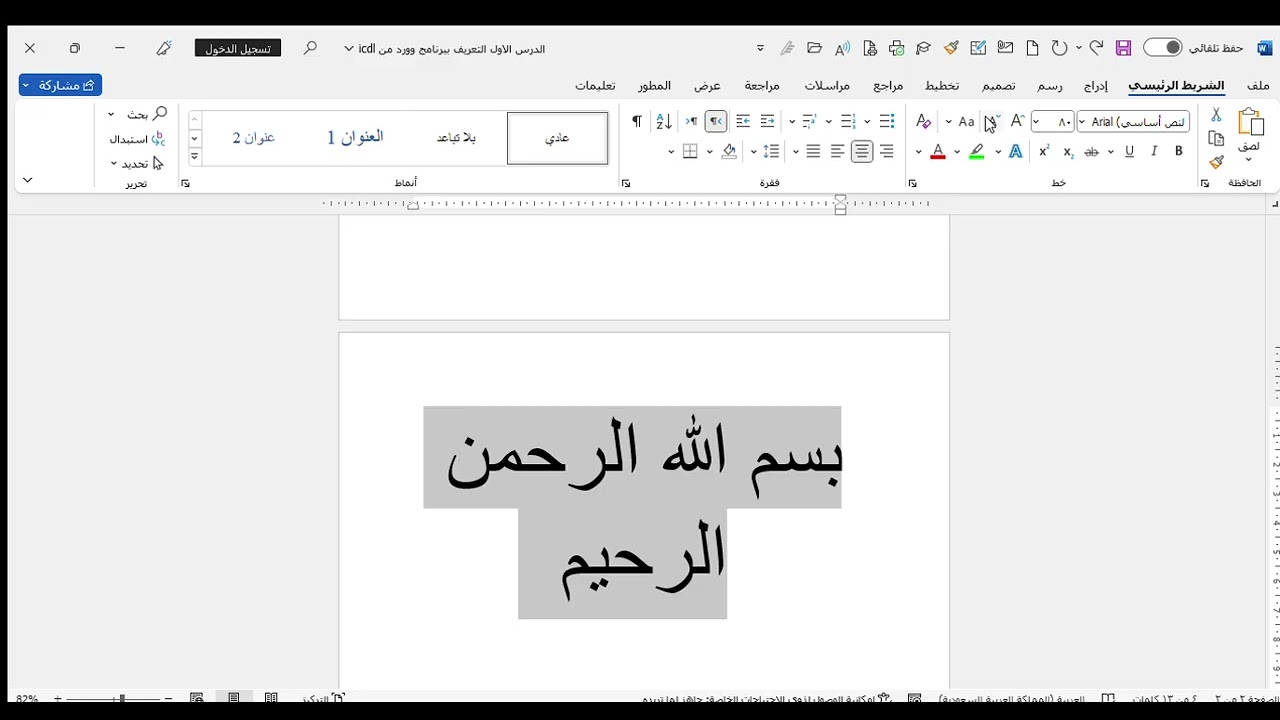Click the Line Spacing icon

(x=771, y=152)
